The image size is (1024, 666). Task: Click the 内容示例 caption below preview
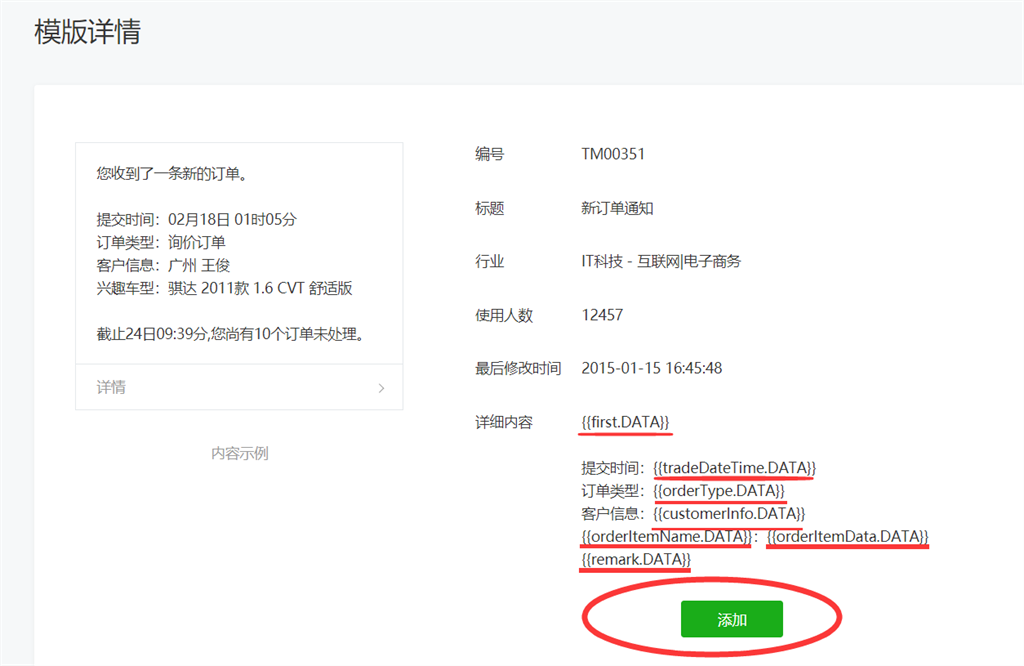click(239, 453)
